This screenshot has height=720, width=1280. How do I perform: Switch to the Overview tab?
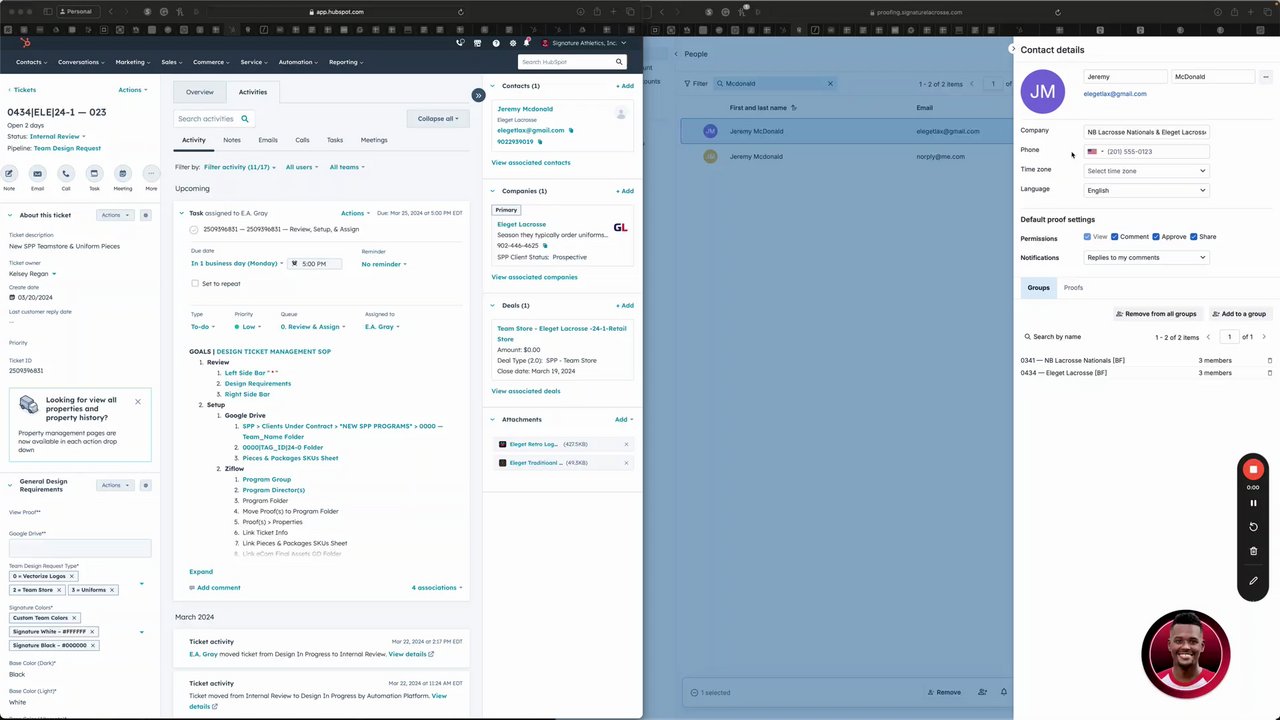pyautogui.click(x=199, y=92)
